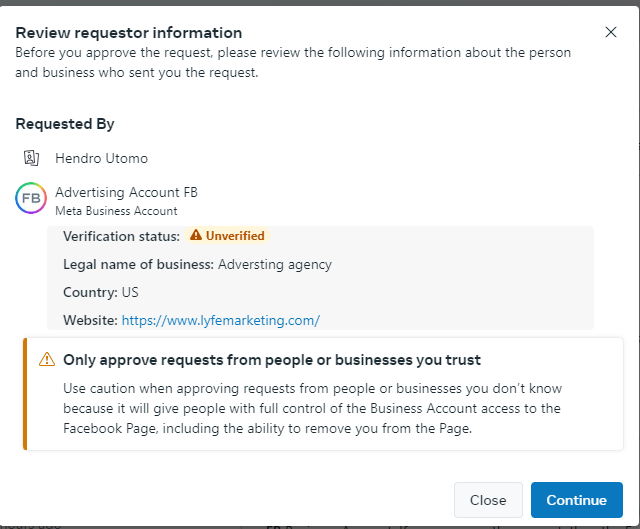Click the caution paragraph about Business Account access

313,408
